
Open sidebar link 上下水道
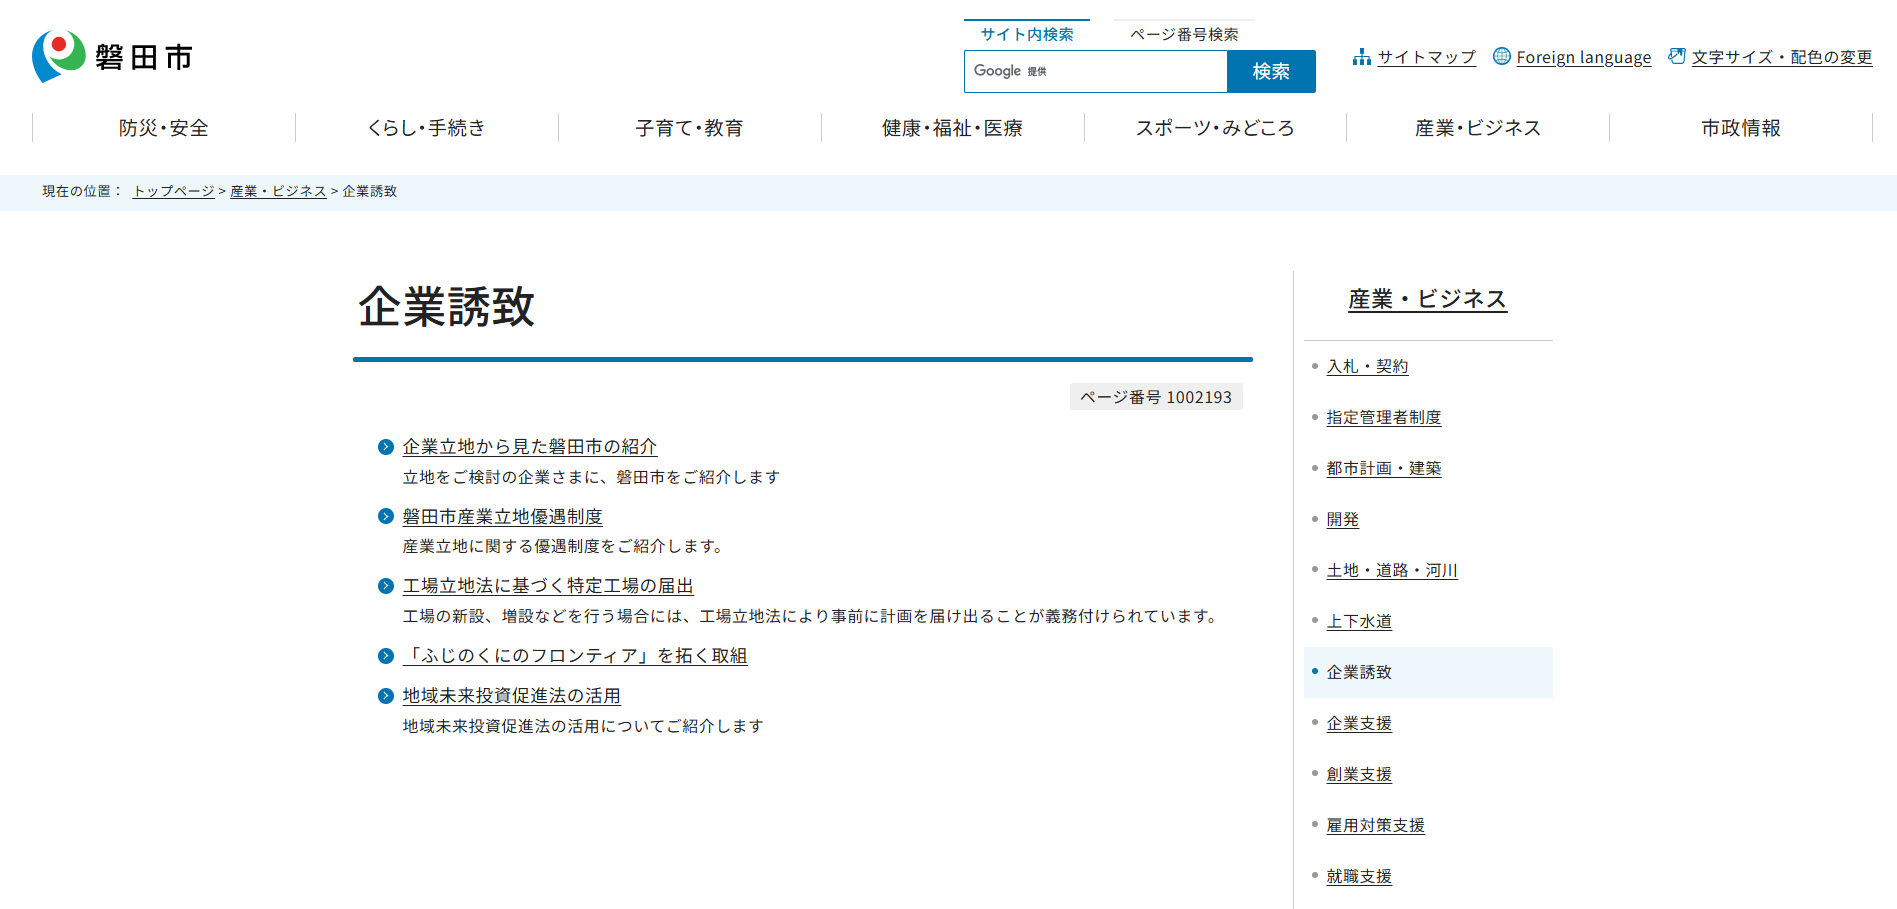point(1359,622)
